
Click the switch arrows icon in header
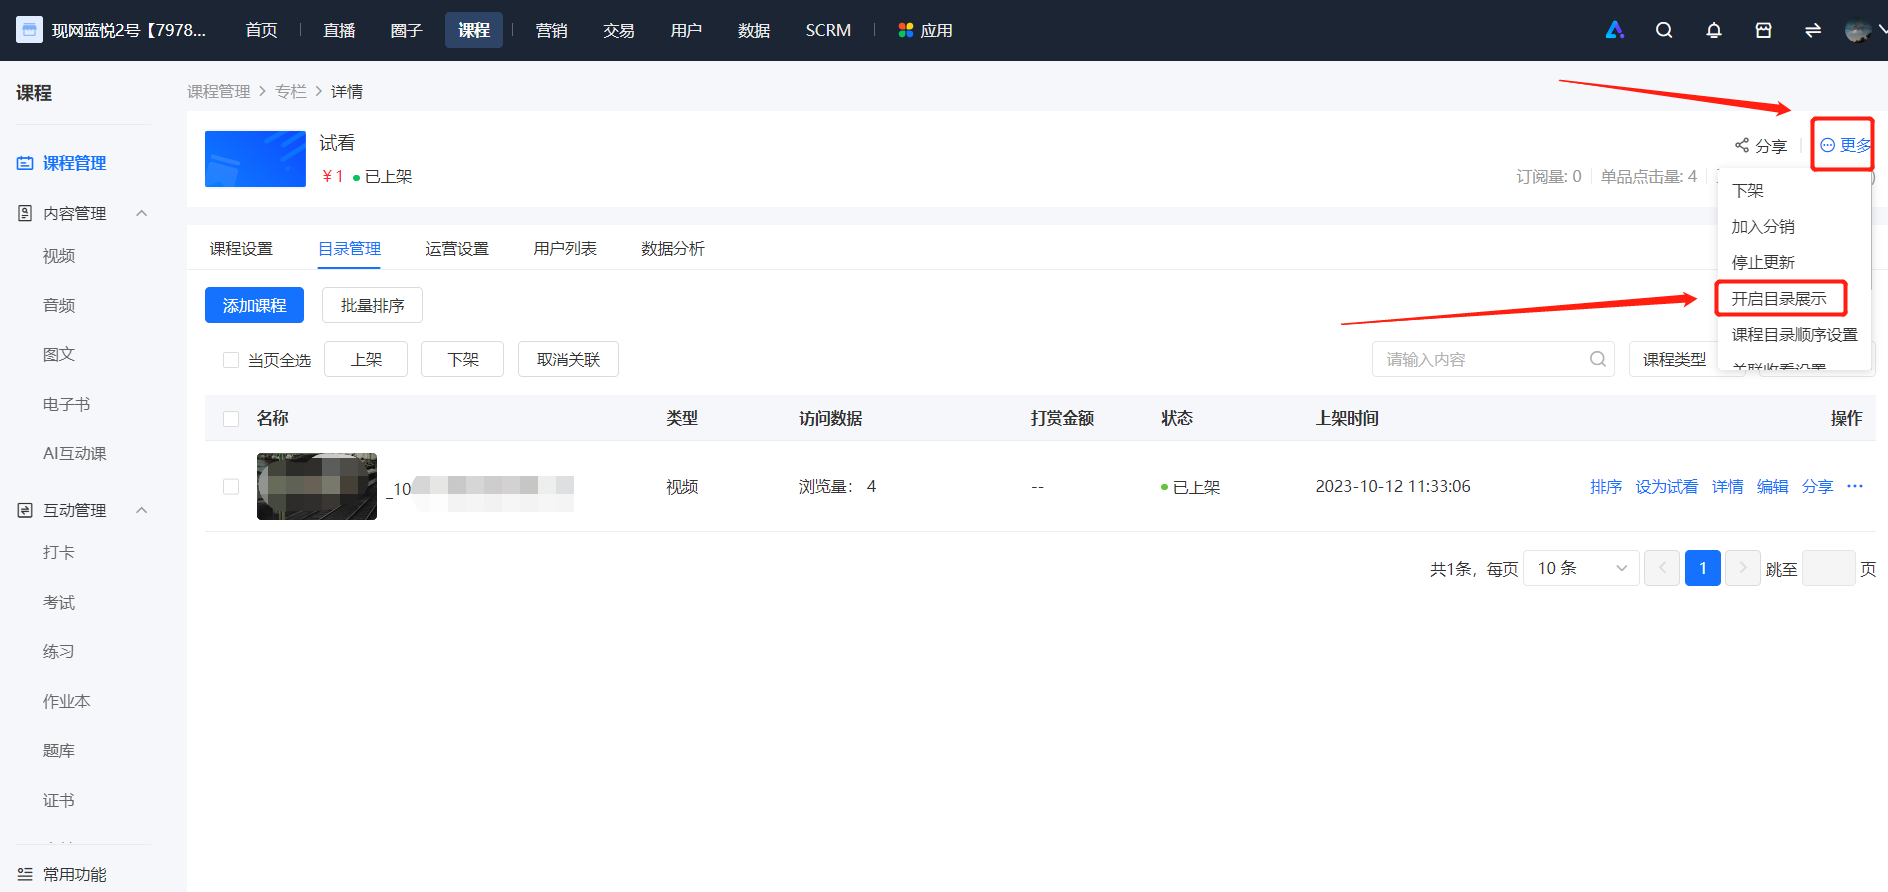point(1813,30)
